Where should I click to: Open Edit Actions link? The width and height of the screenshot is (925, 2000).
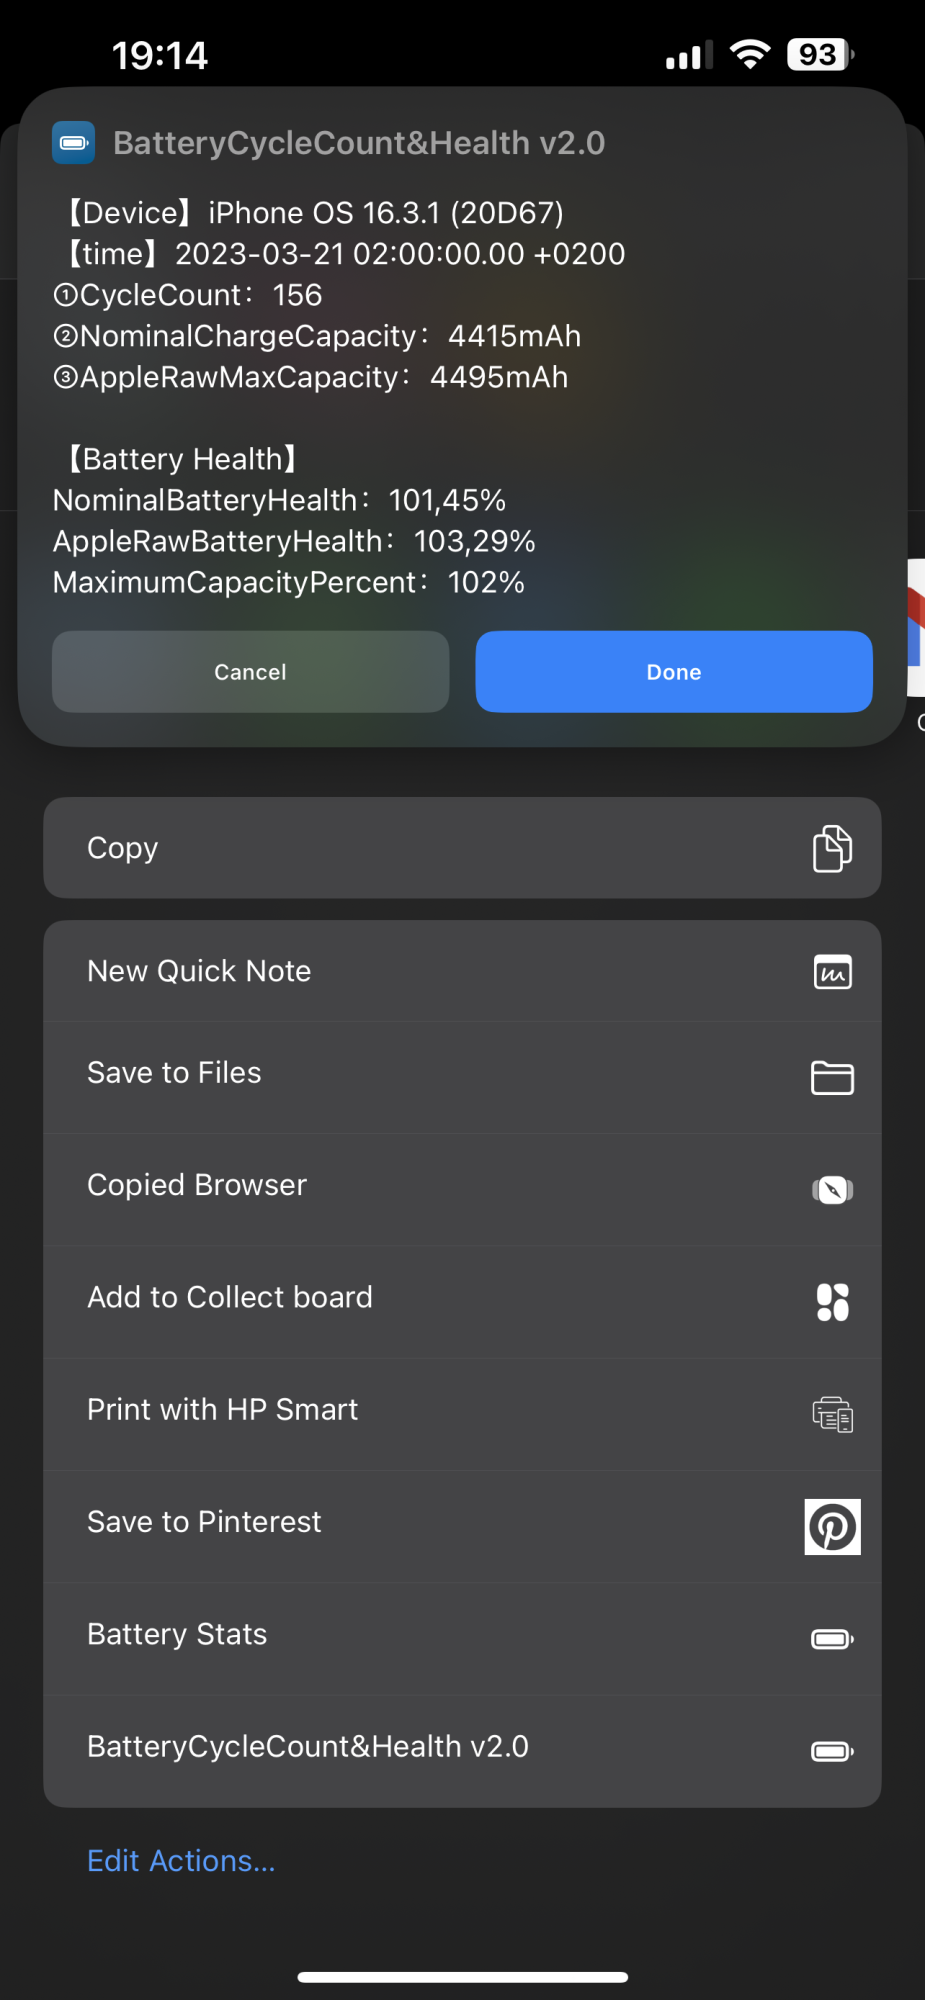181,1860
